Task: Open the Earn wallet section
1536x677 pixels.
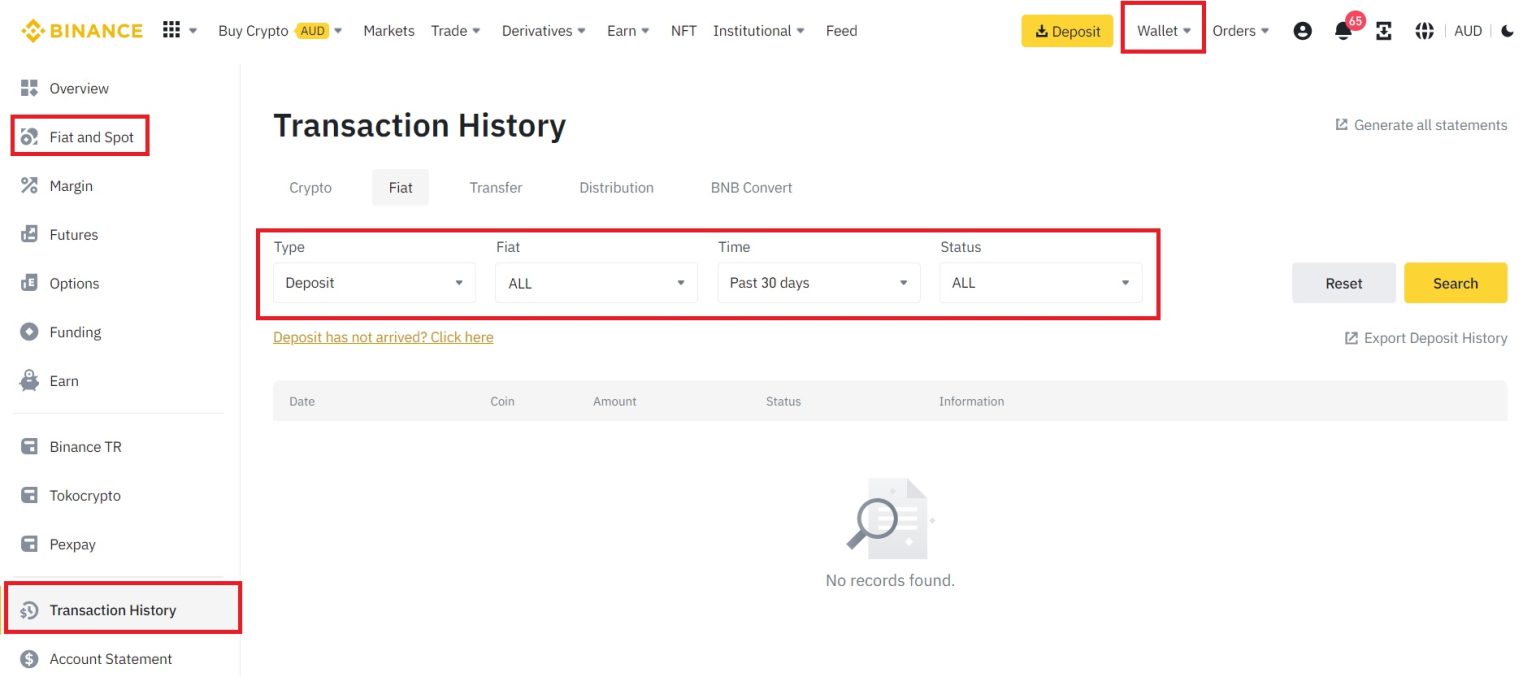Action: 64,380
